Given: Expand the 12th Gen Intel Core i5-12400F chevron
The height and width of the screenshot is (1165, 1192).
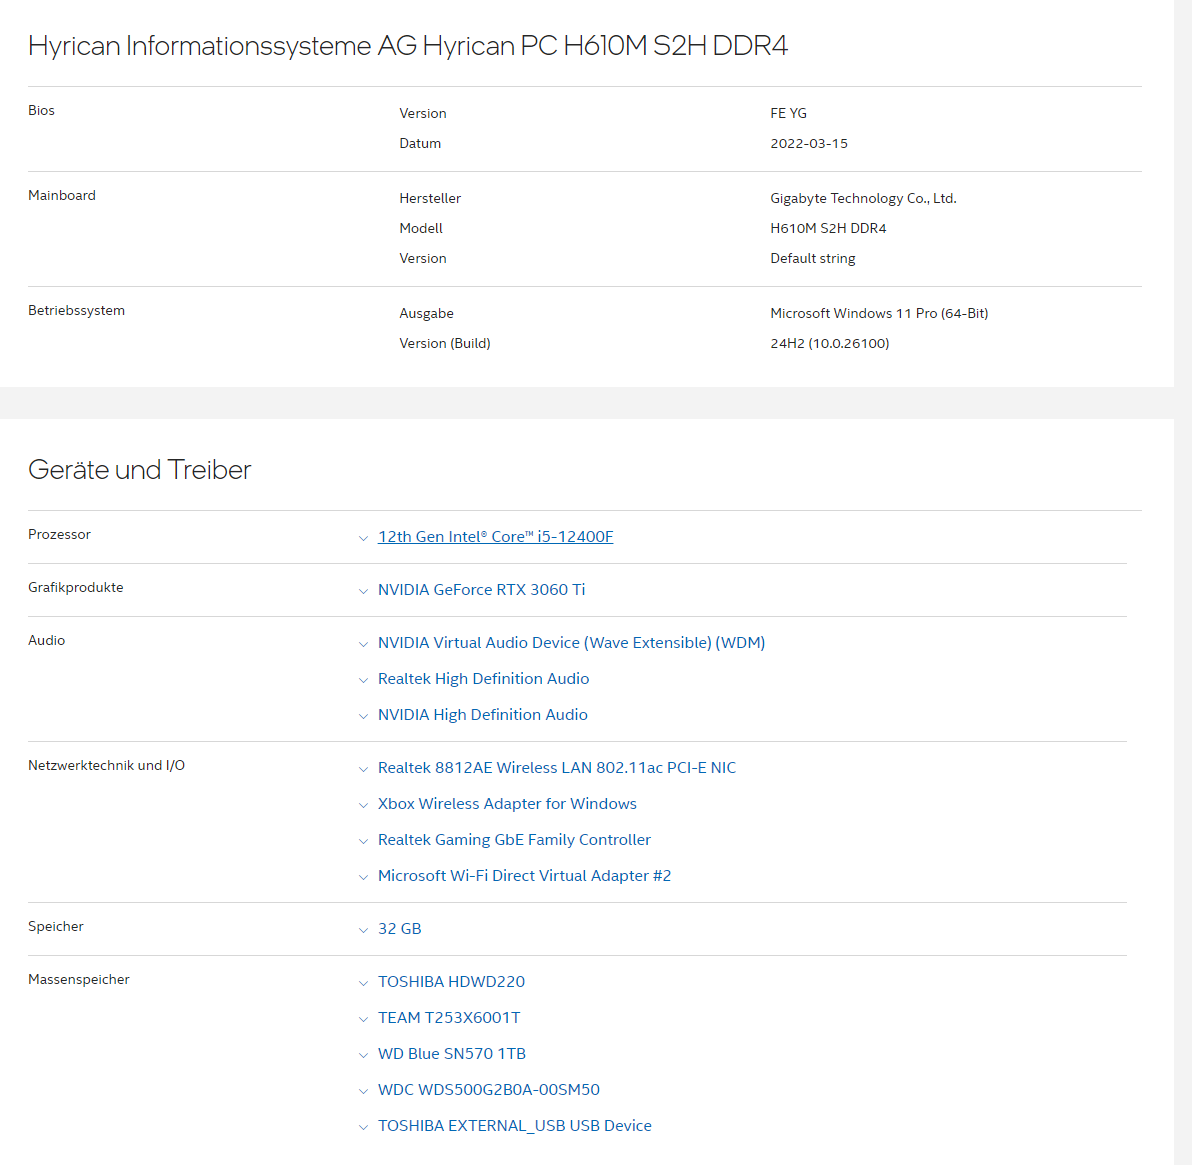Looking at the screenshot, I should 363,538.
